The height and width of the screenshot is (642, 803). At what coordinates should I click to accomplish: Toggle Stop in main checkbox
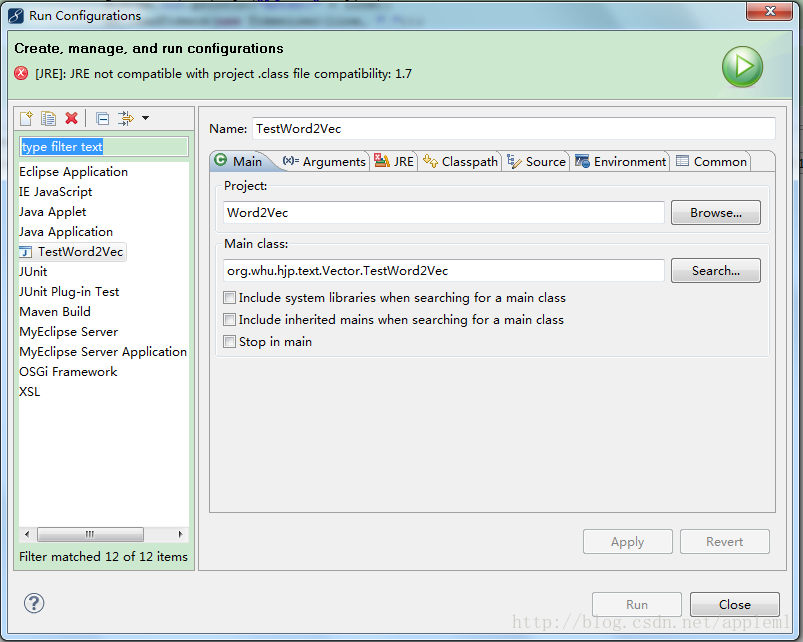pos(229,341)
